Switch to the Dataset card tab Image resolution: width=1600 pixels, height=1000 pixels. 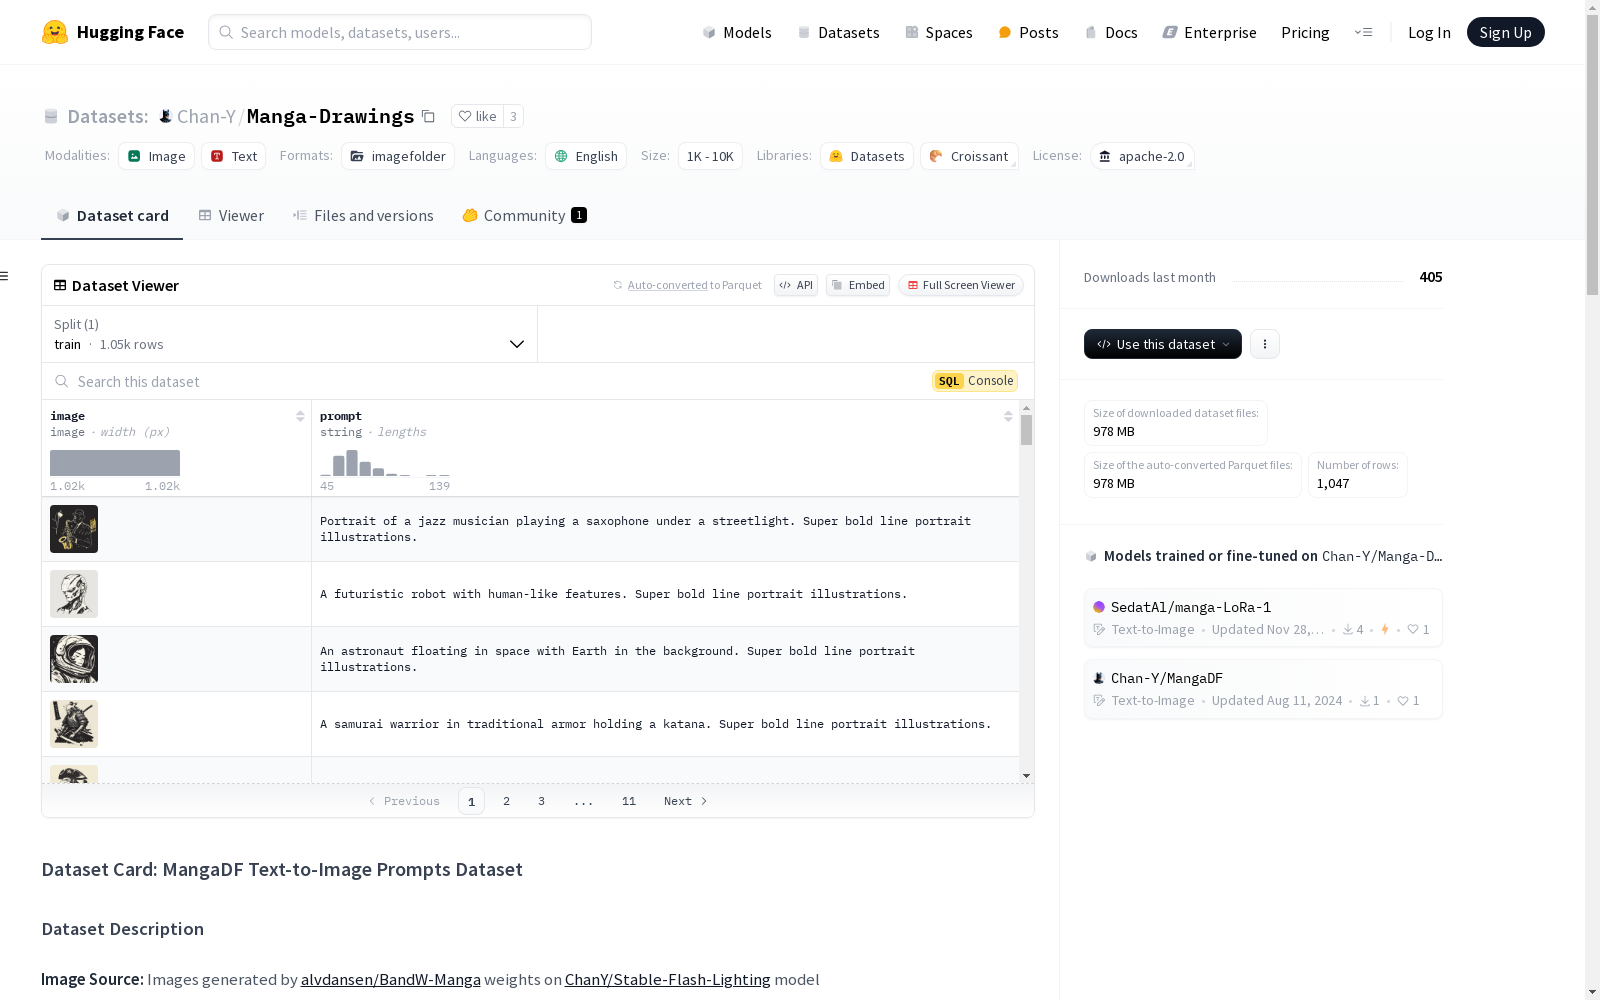pyautogui.click(x=112, y=216)
